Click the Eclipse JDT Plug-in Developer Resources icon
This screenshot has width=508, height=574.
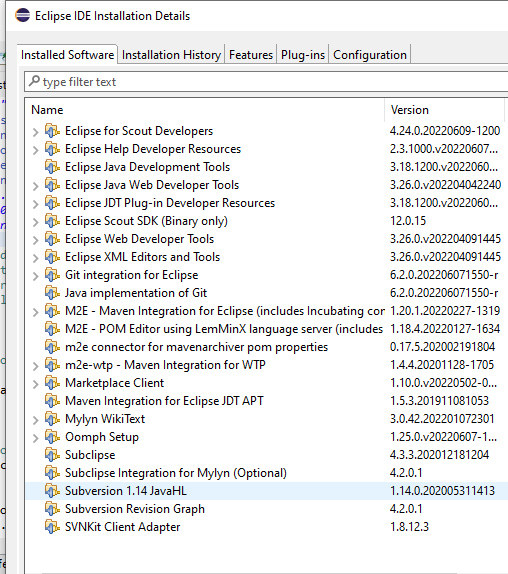(52, 202)
